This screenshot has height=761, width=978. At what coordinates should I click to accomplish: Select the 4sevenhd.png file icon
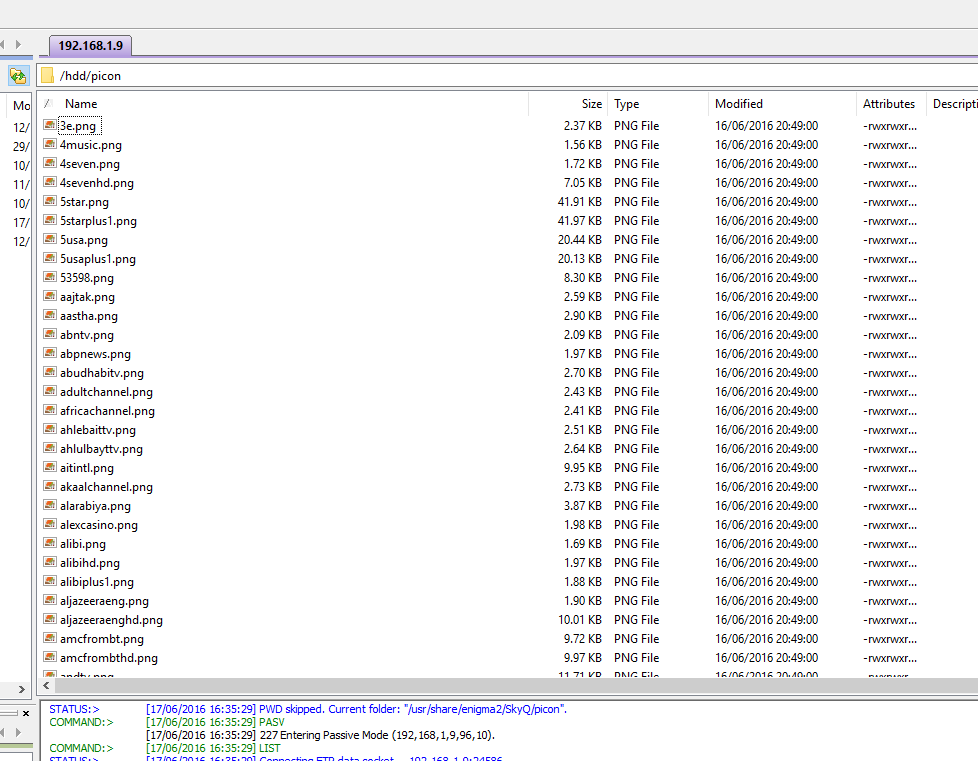click(x=50, y=182)
